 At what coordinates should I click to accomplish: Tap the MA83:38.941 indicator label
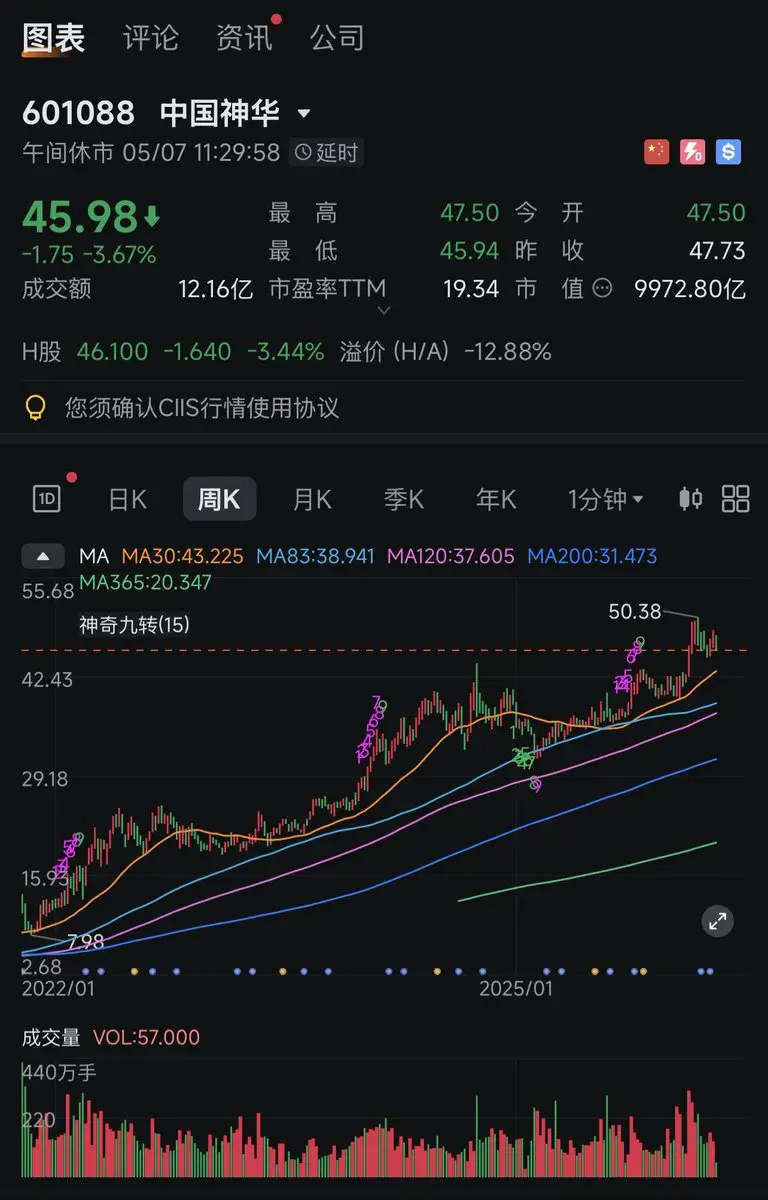coord(317,556)
